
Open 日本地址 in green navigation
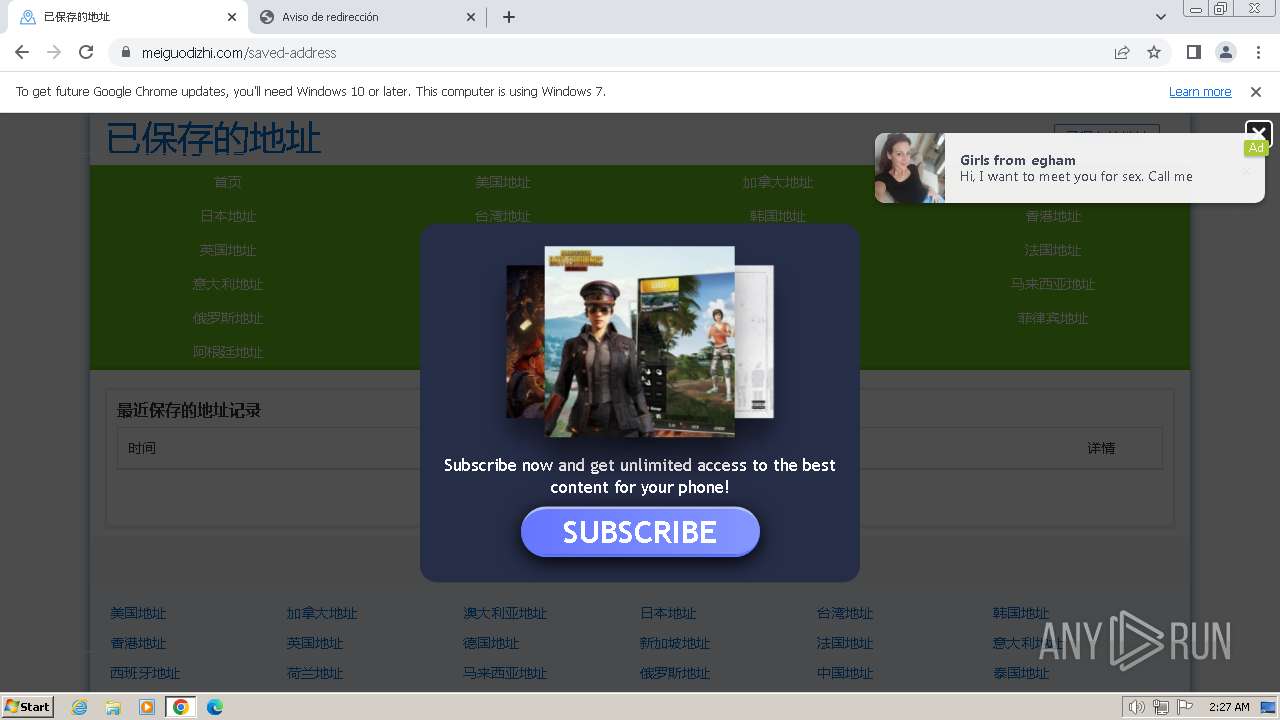228,216
